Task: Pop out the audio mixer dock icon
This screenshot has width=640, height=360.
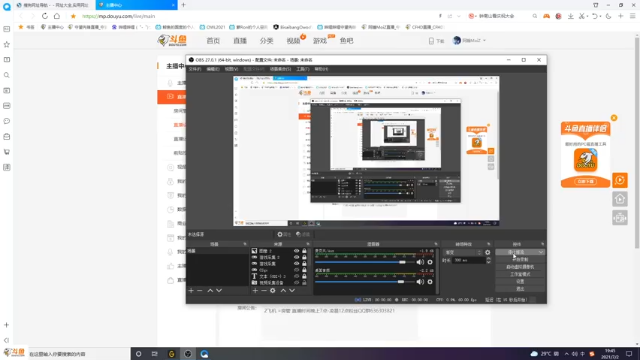Action: tap(436, 244)
